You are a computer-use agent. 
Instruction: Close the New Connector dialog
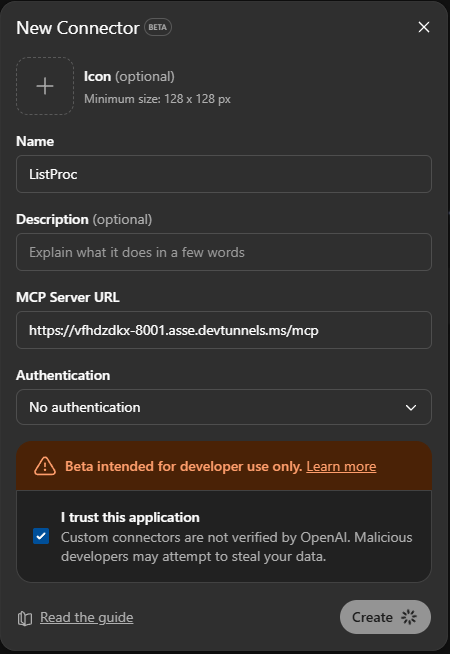[424, 27]
